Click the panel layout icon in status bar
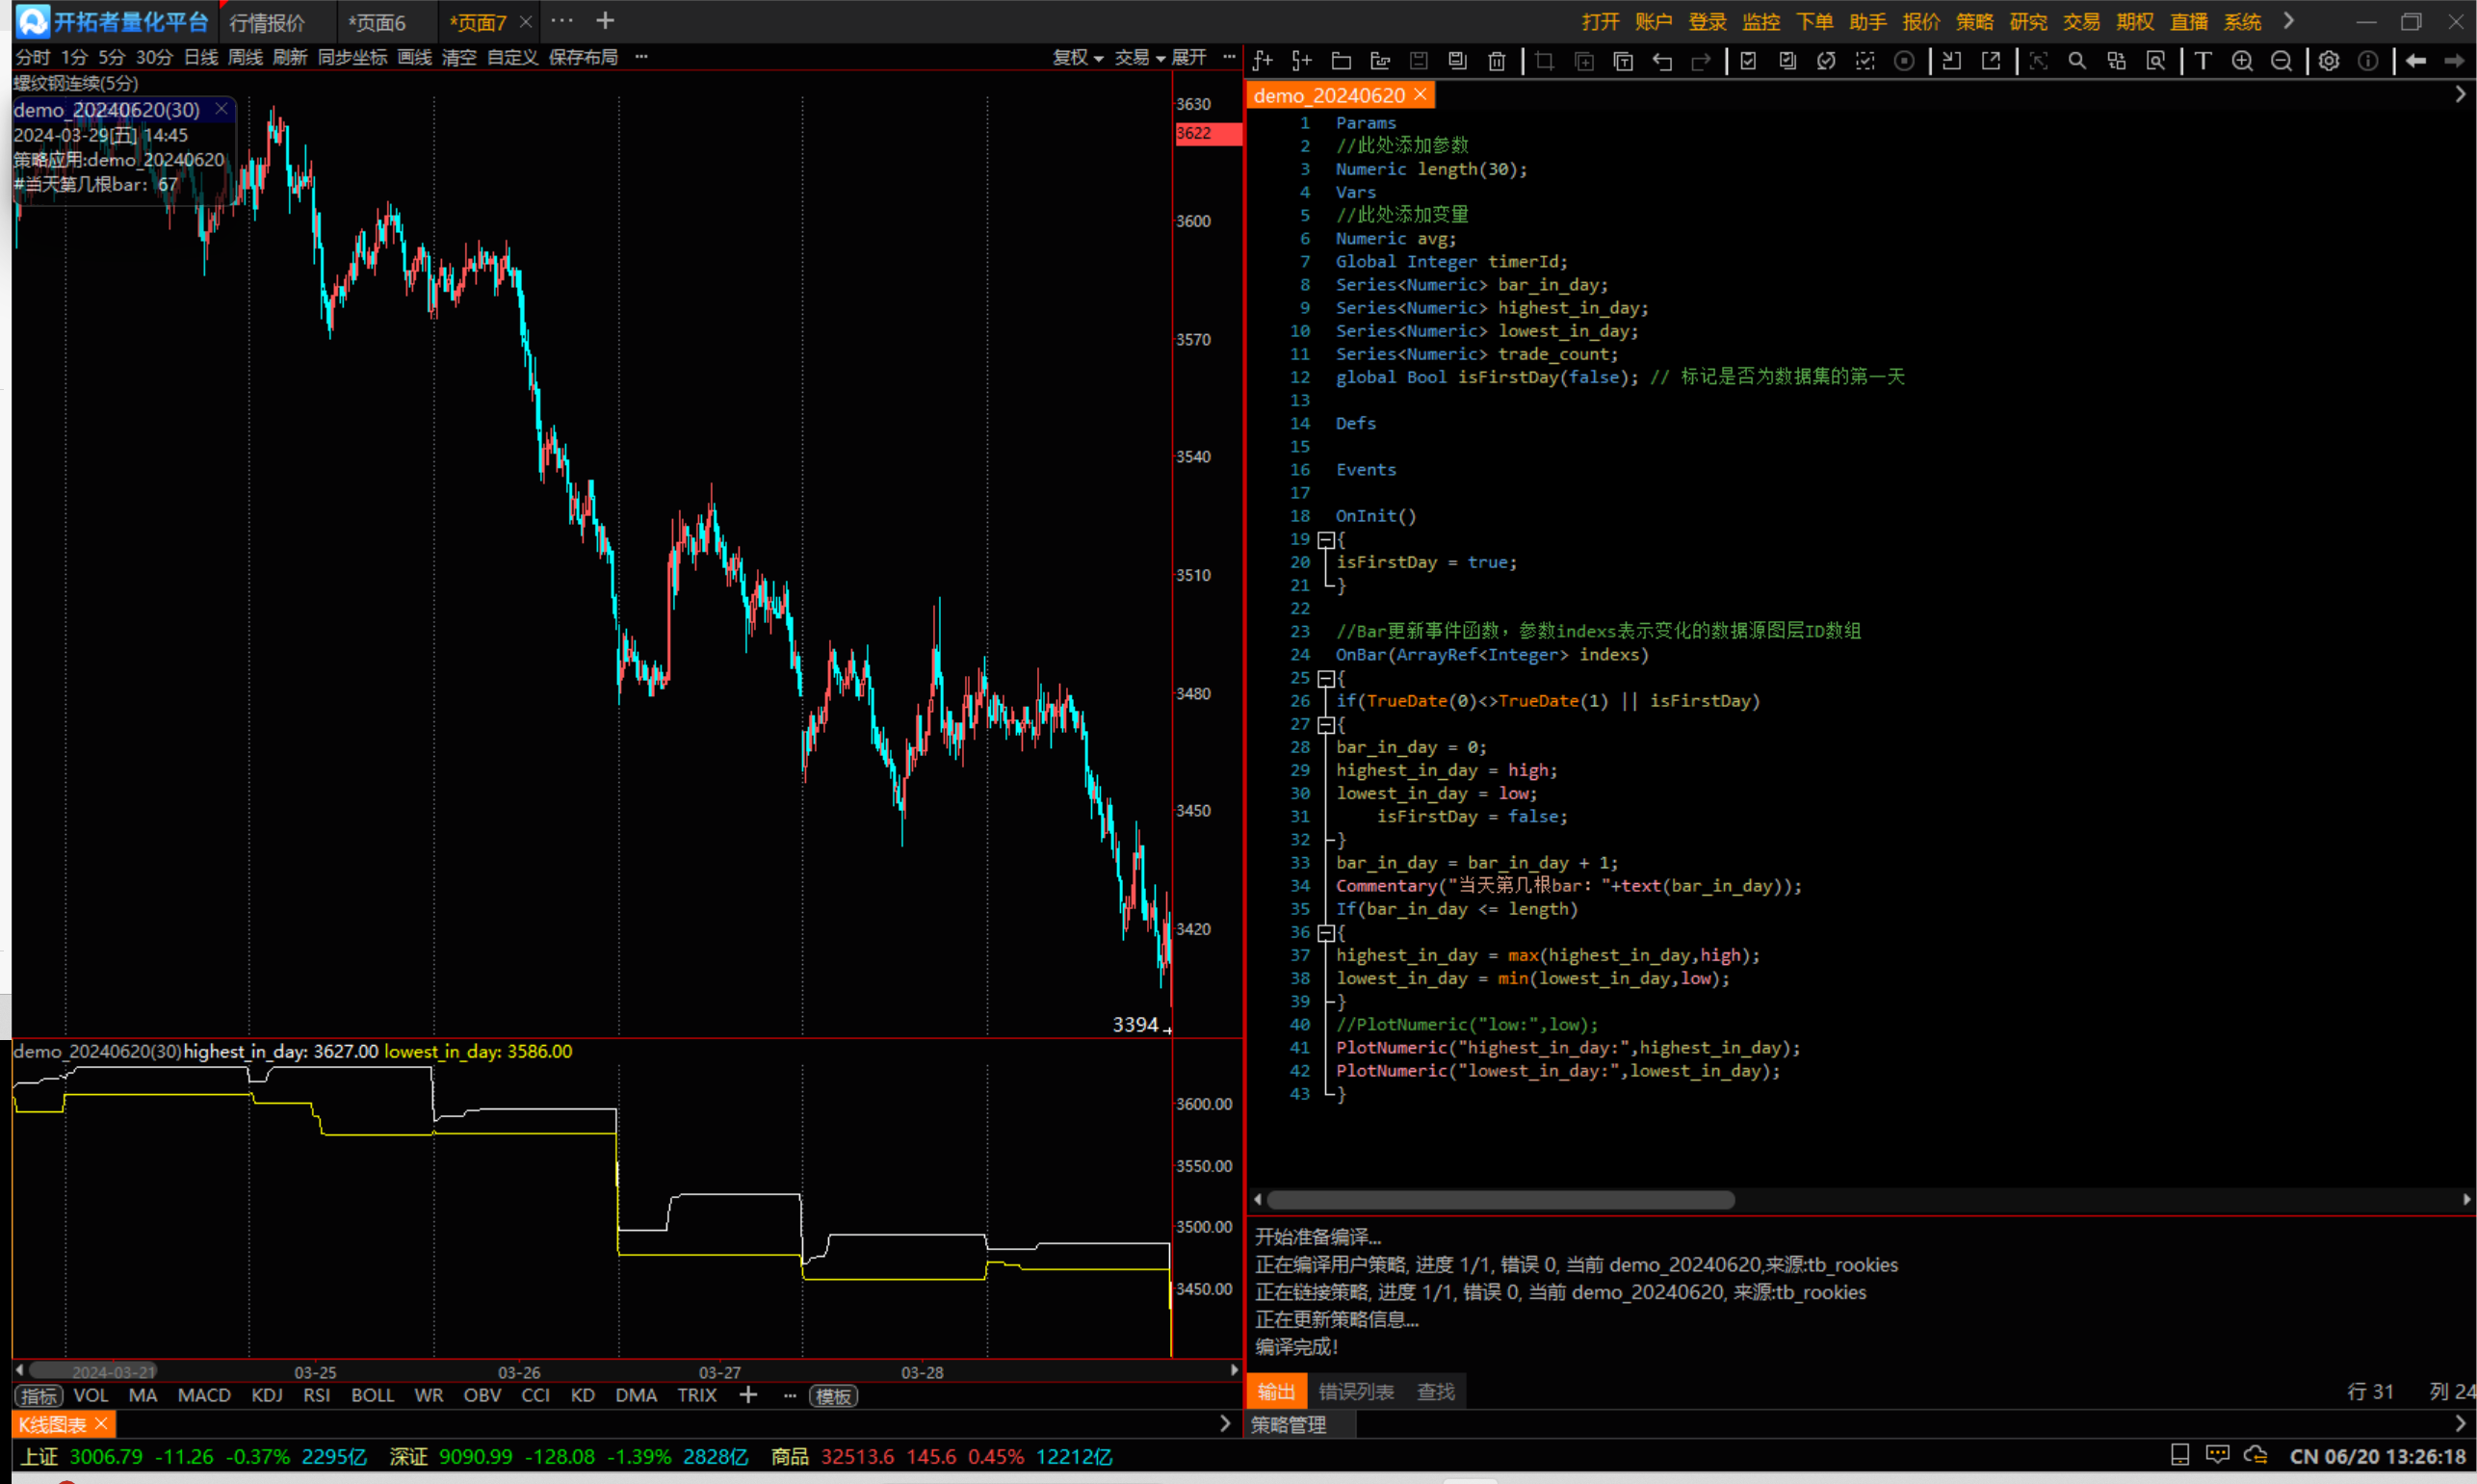 click(2180, 1455)
